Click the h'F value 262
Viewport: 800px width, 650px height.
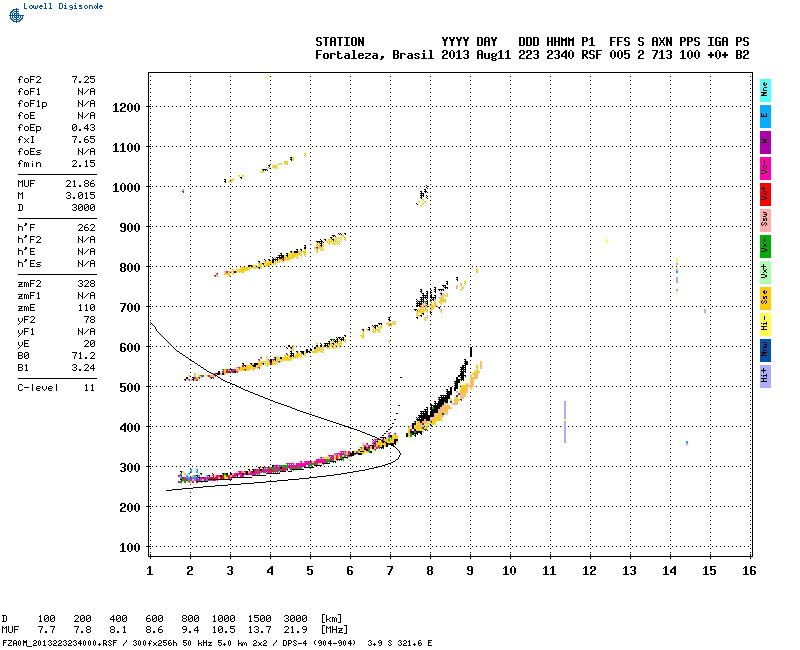coord(87,228)
